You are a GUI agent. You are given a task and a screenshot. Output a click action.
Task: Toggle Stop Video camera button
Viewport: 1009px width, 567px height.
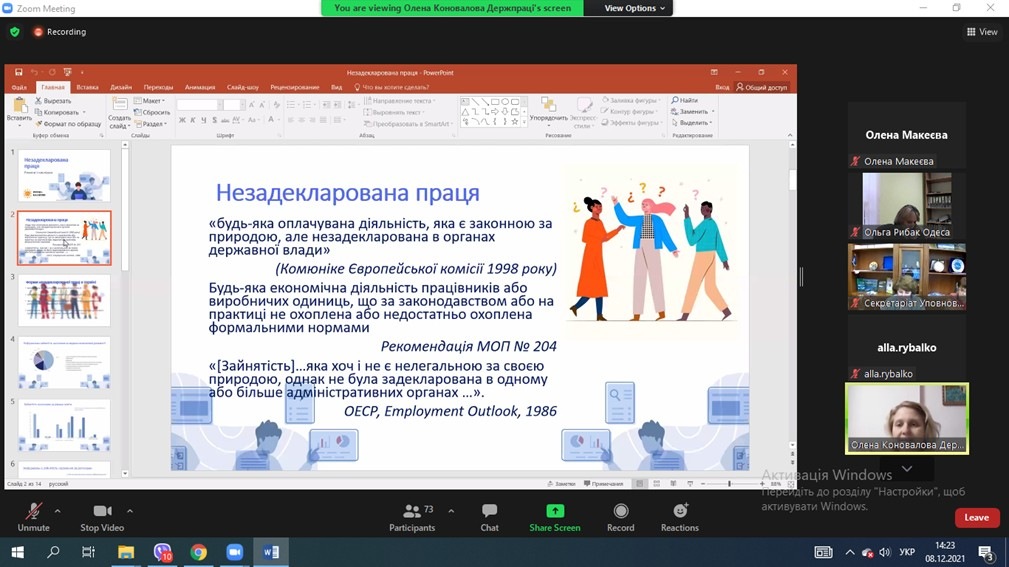103,517
